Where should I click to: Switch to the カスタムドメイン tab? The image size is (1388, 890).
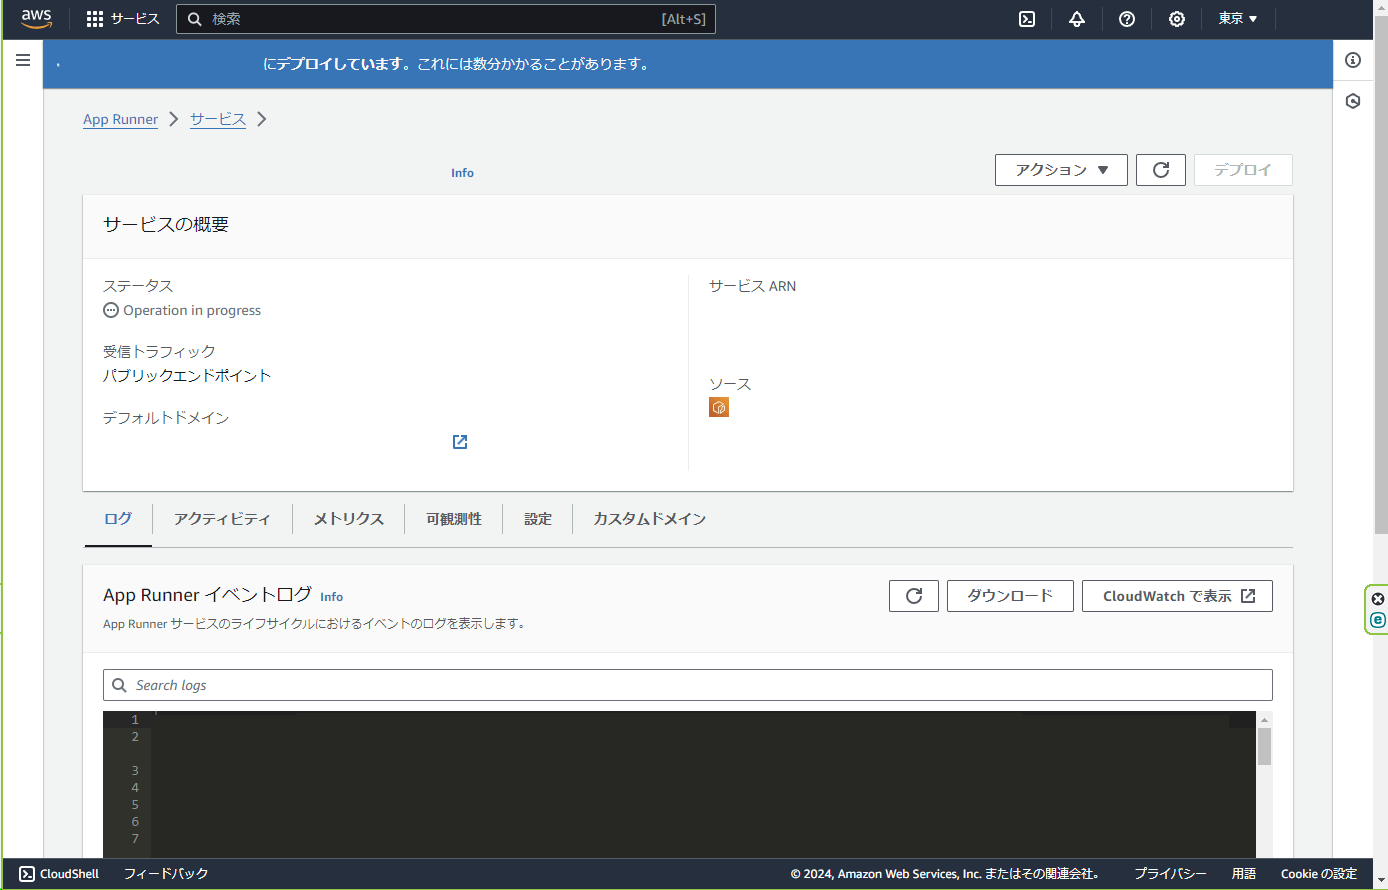(x=650, y=519)
